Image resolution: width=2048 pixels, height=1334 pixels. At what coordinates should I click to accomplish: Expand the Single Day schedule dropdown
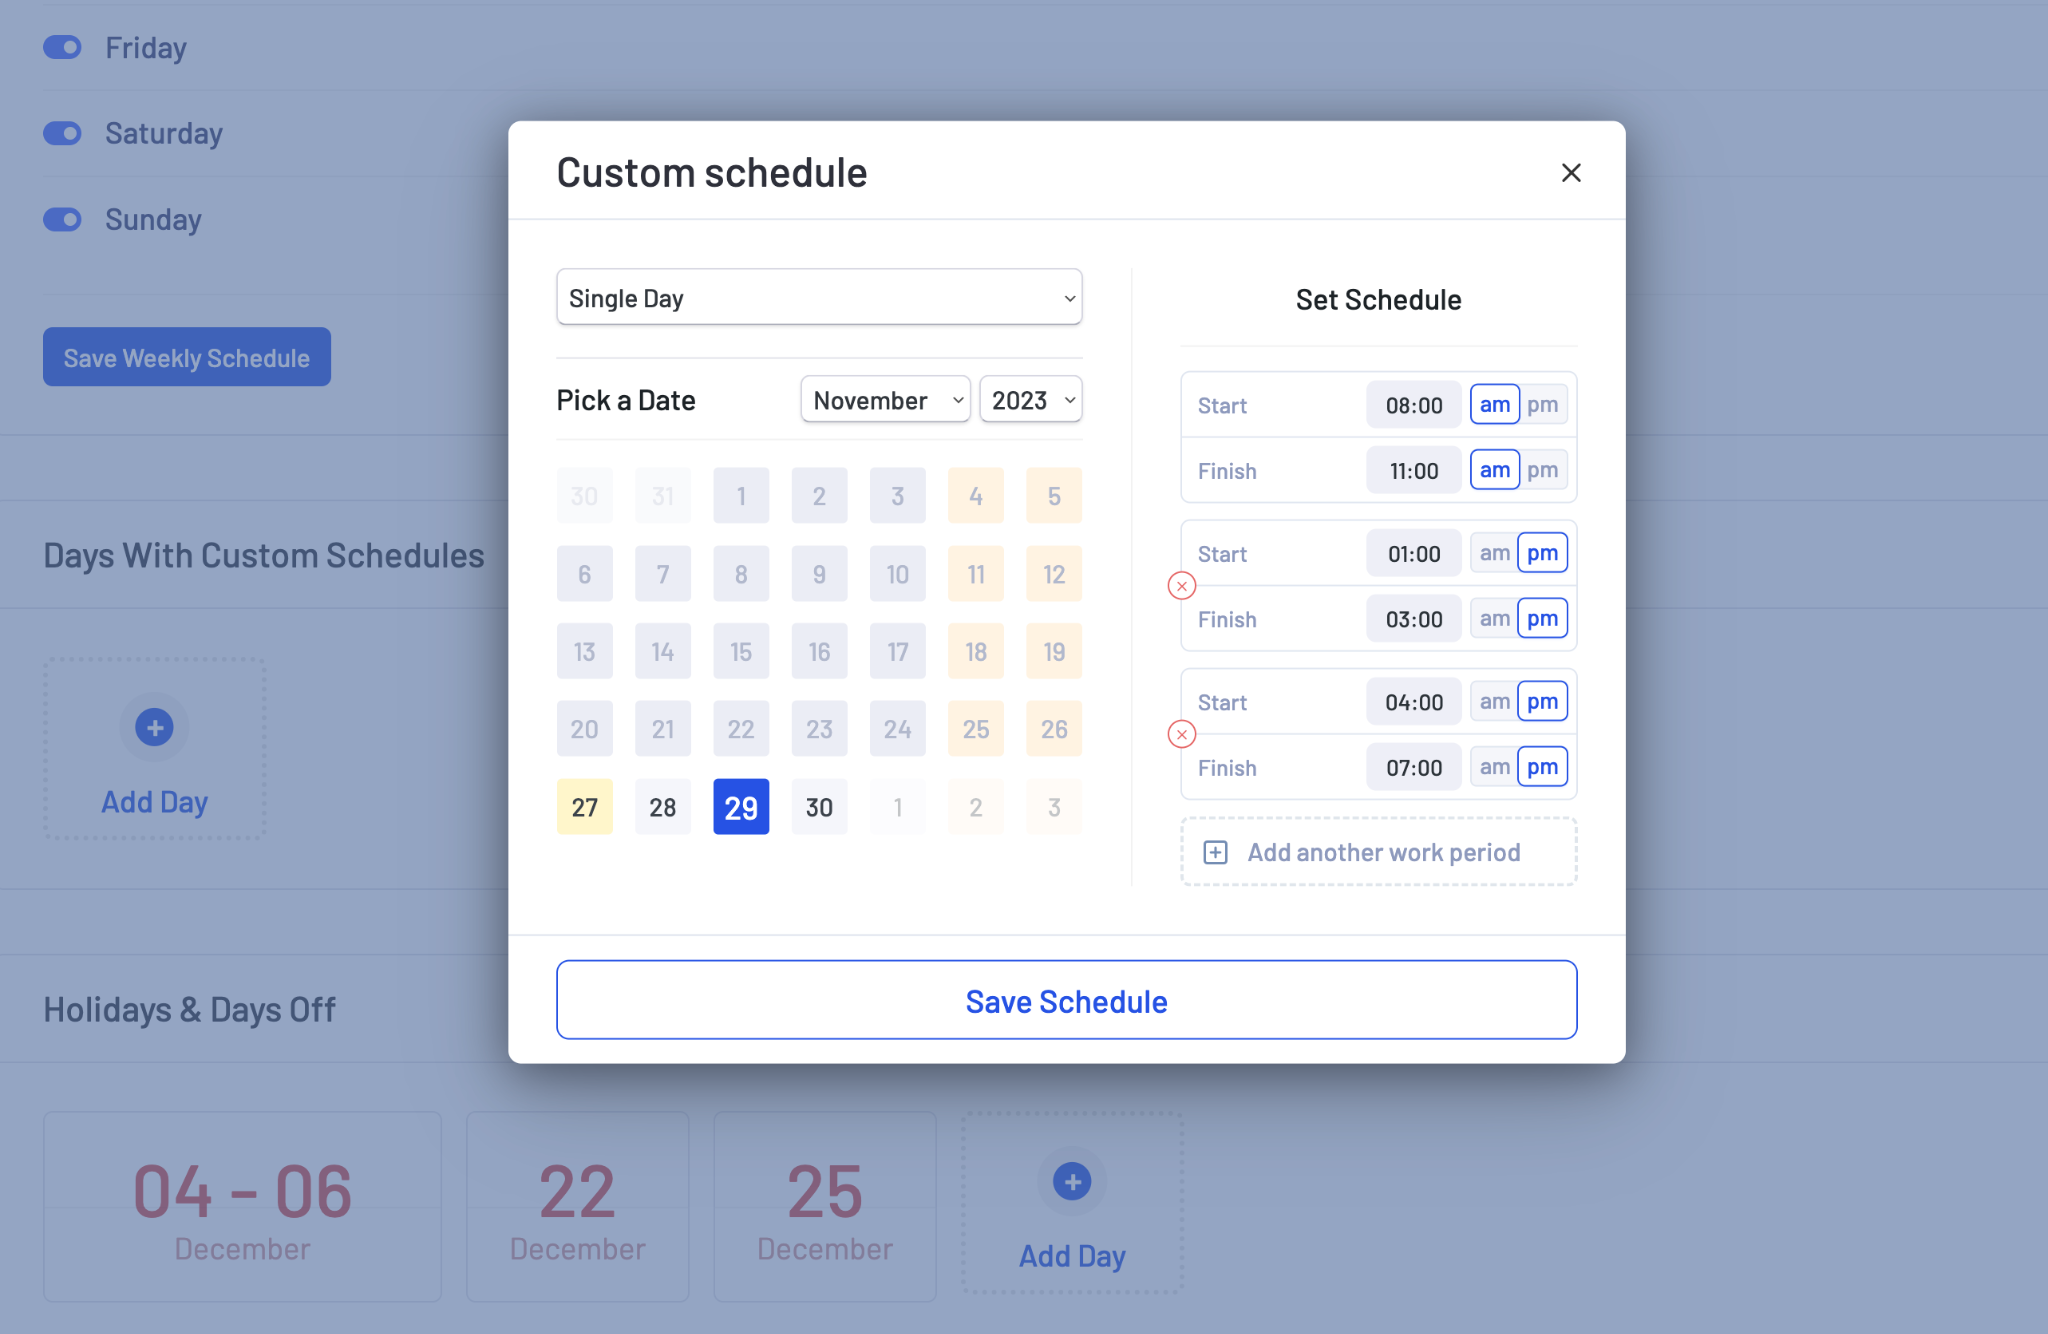click(819, 297)
